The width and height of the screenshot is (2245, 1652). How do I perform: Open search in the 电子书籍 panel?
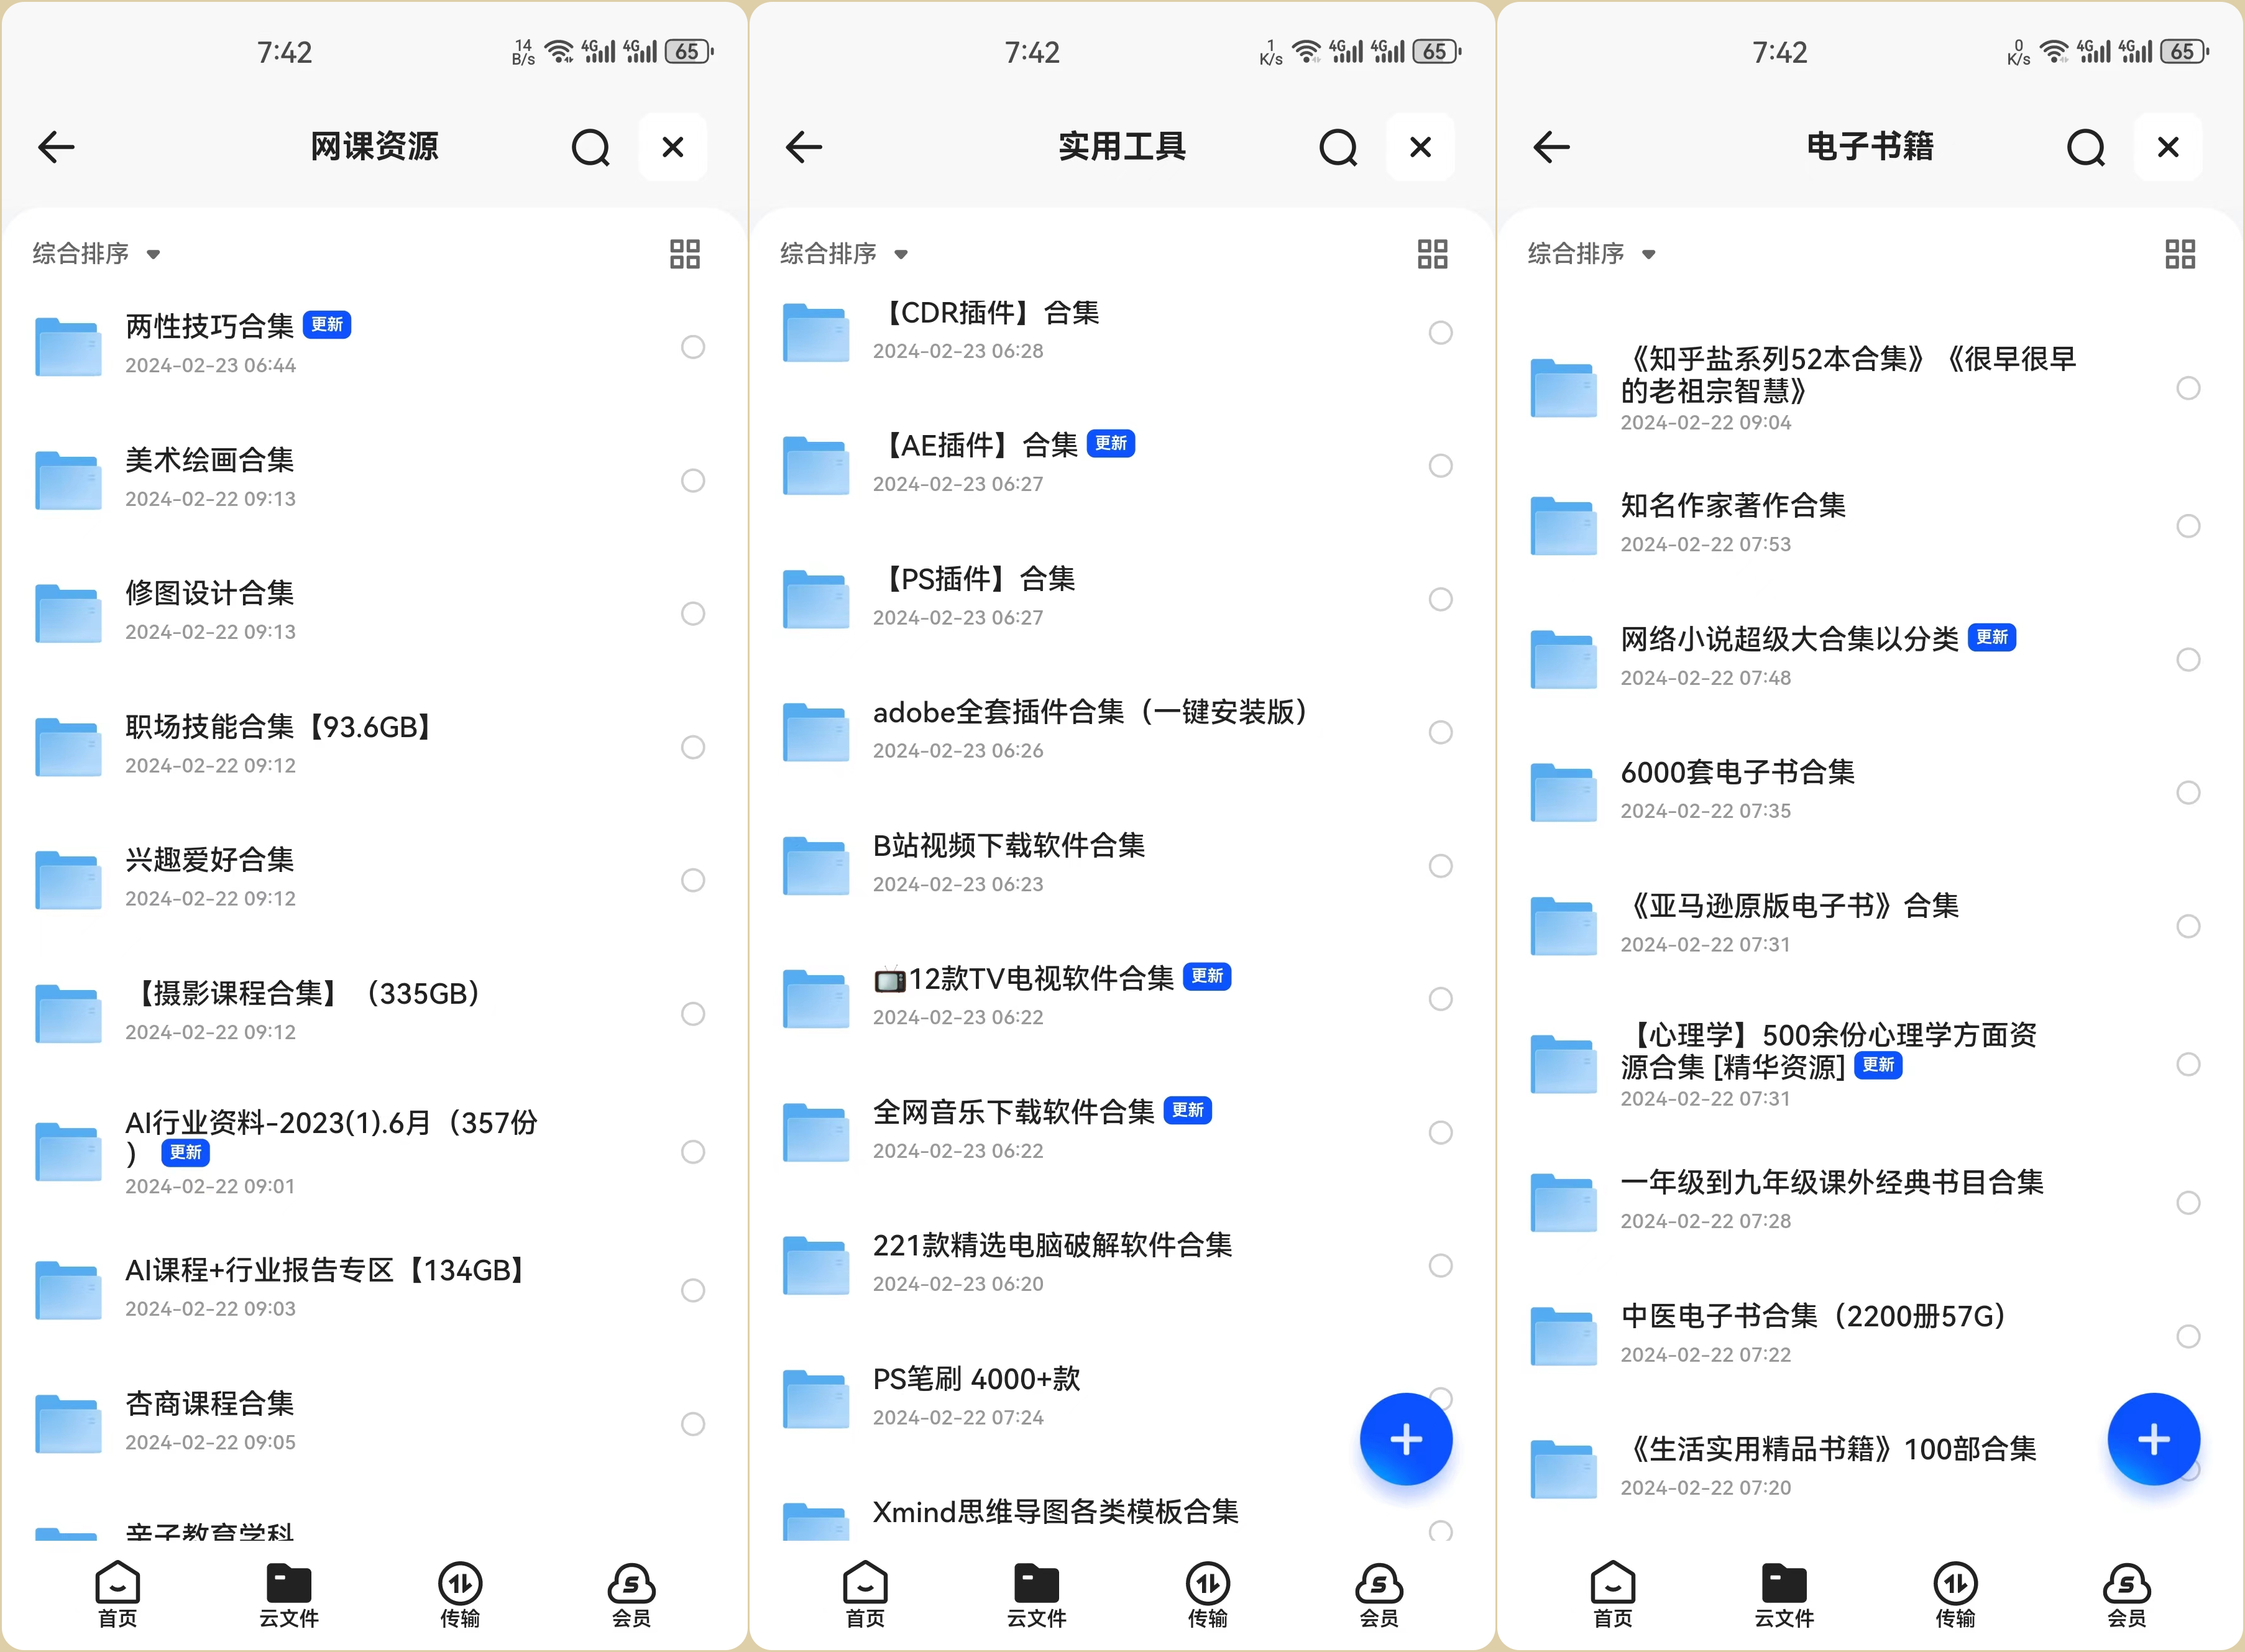[2086, 148]
